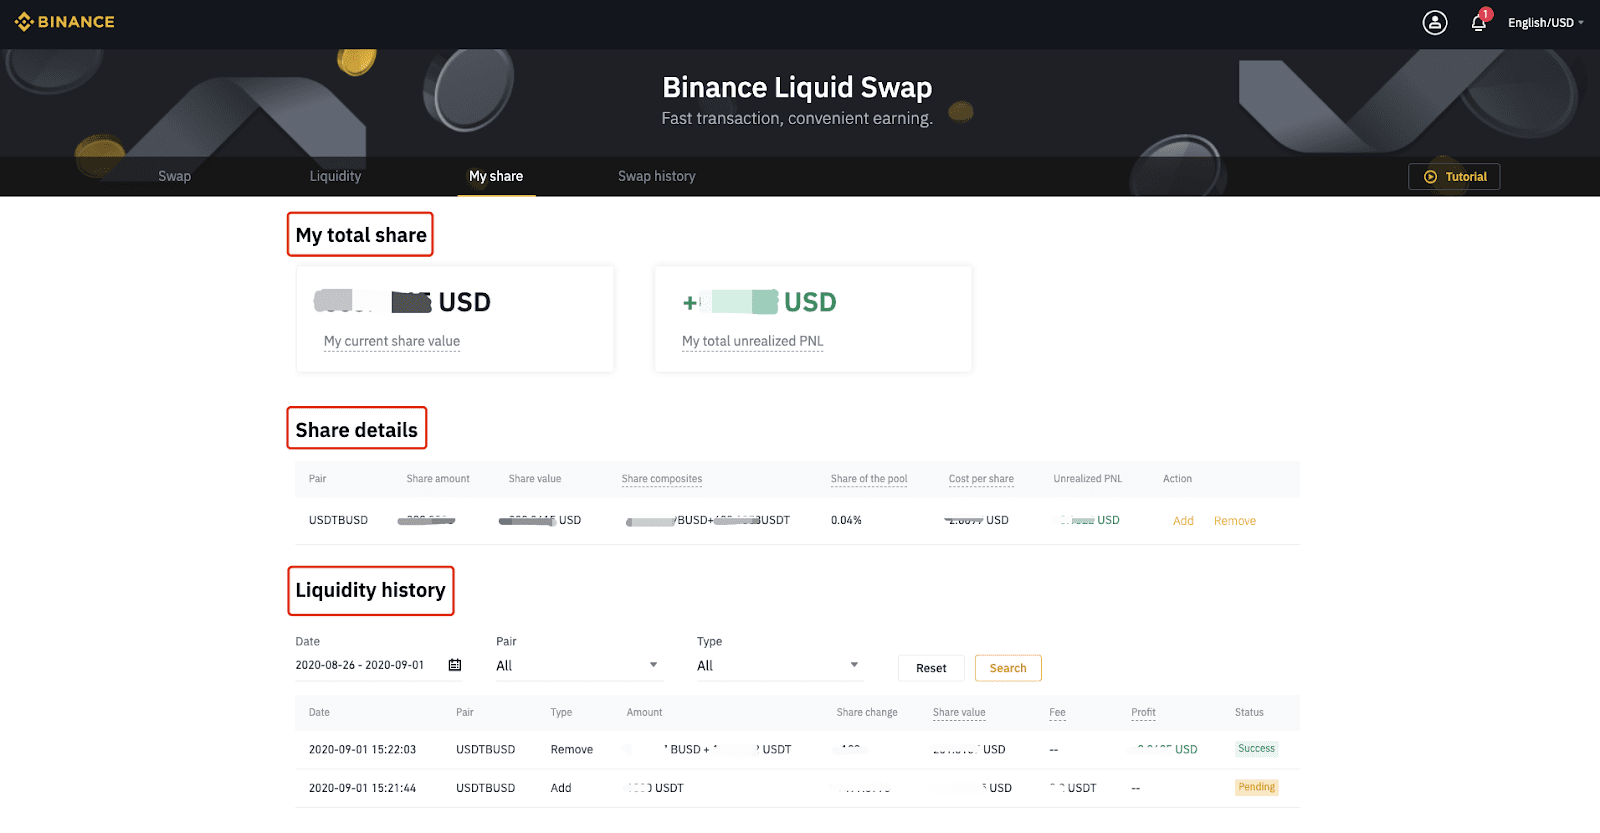Click the 0.04% pool share value

[x=846, y=520]
